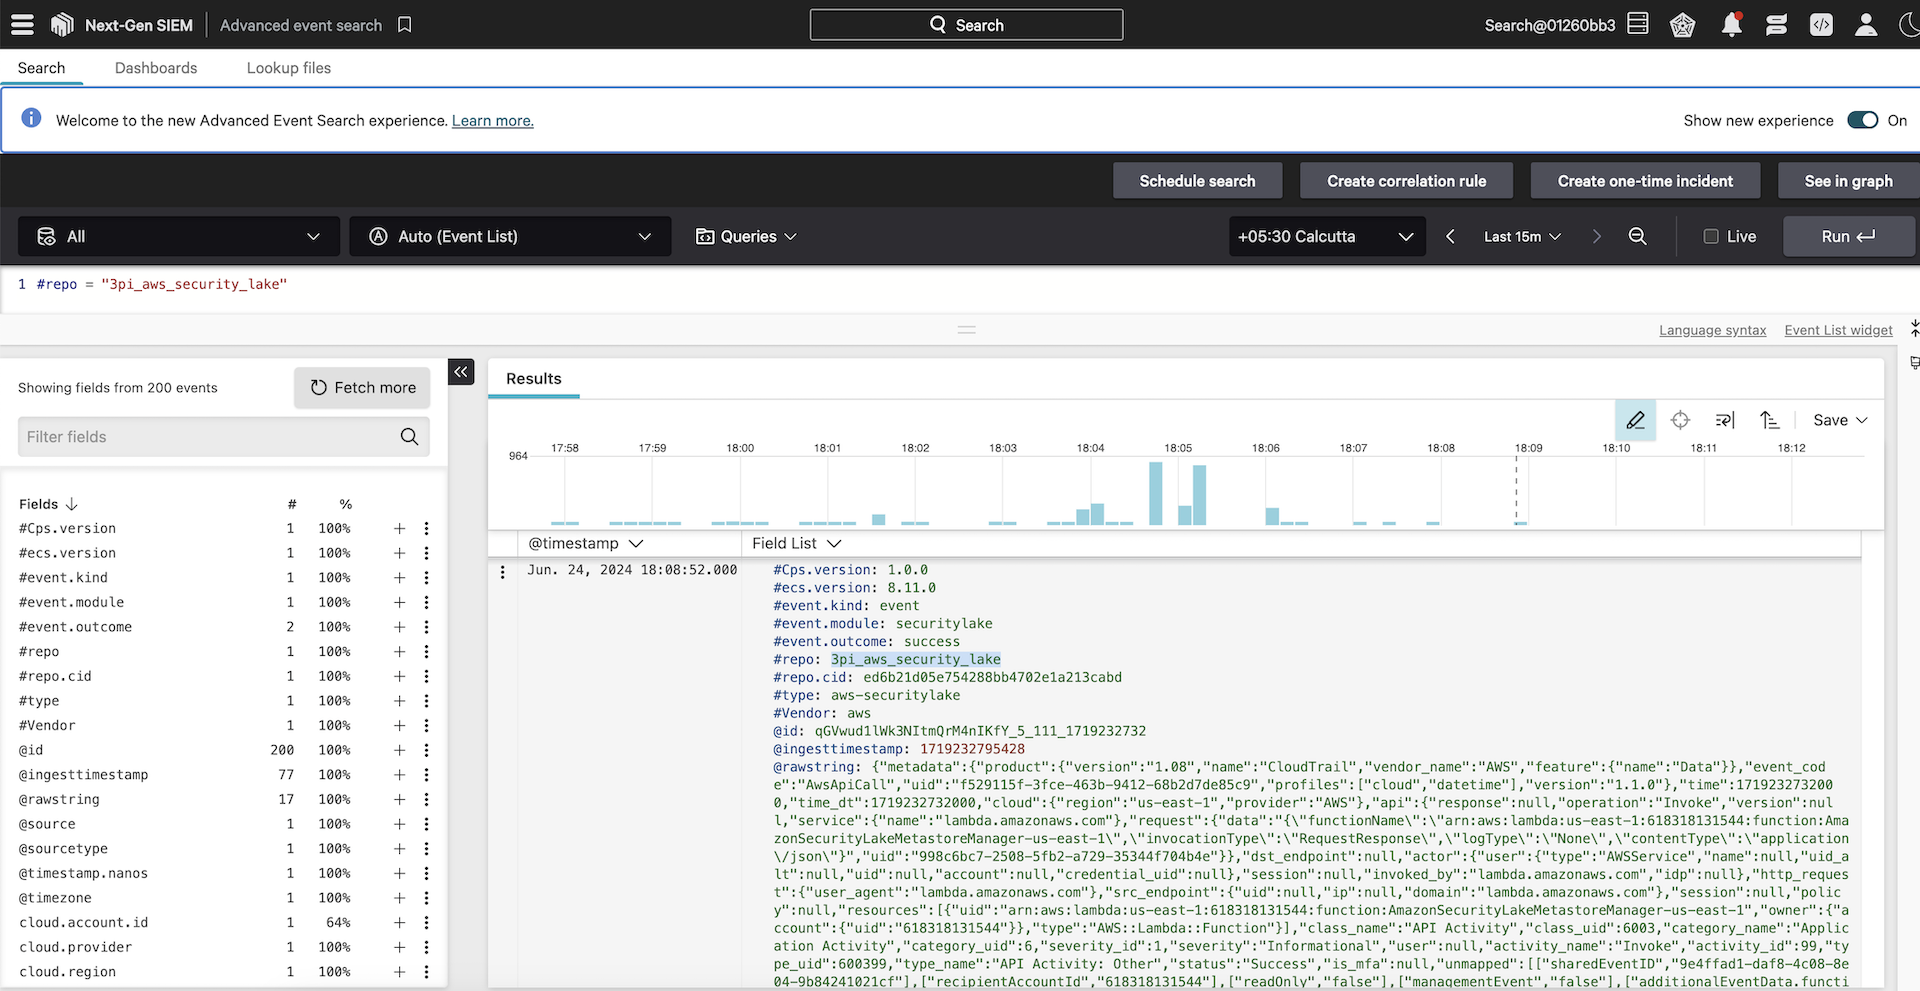Go to previous time interval arrow
The height and width of the screenshot is (991, 1920).
point(1450,237)
